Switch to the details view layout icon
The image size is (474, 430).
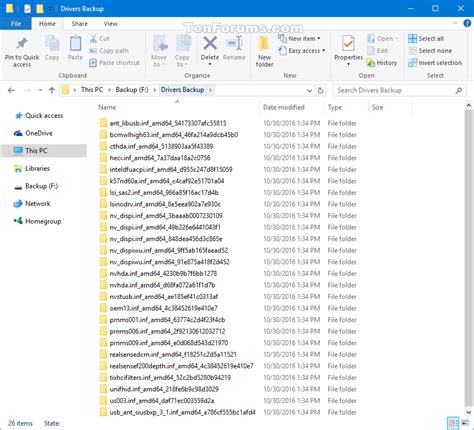click(453, 423)
